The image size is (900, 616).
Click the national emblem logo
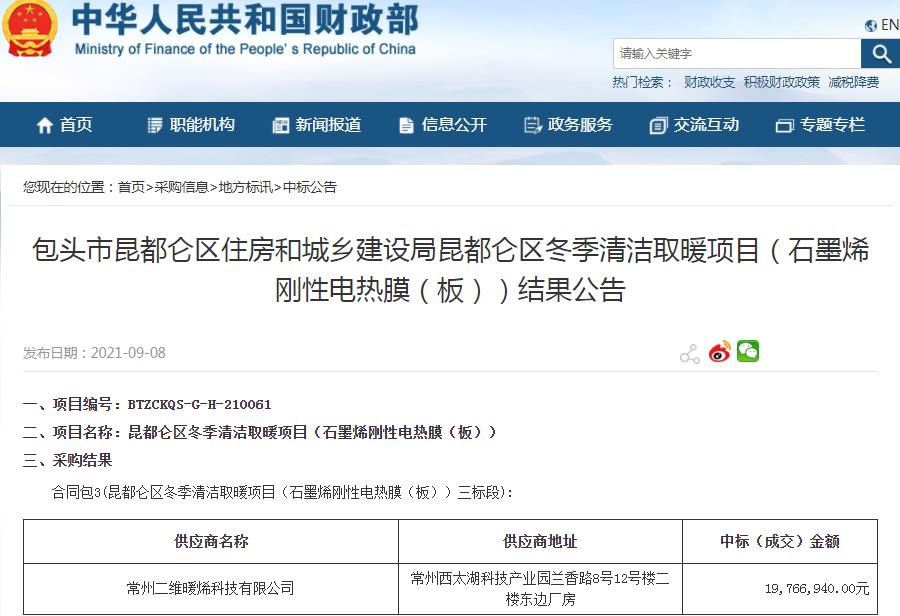coord(29,30)
